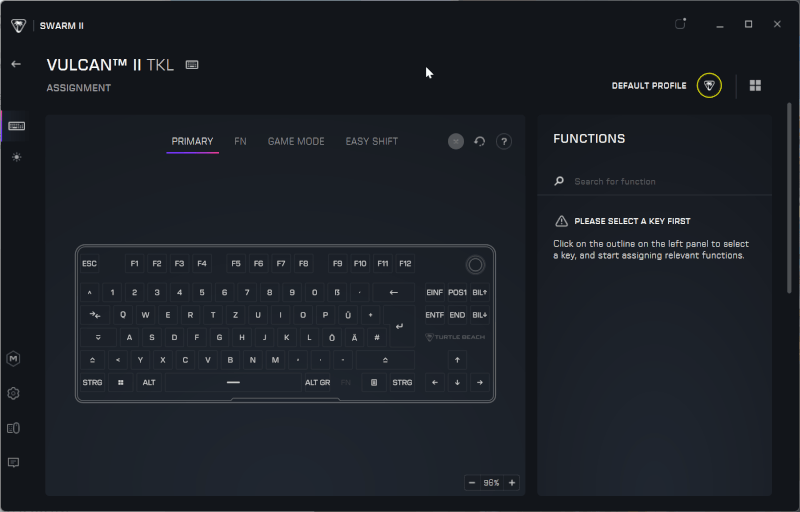Select the menu key on keyboard
The image size is (800, 512).
tap(374, 382)
